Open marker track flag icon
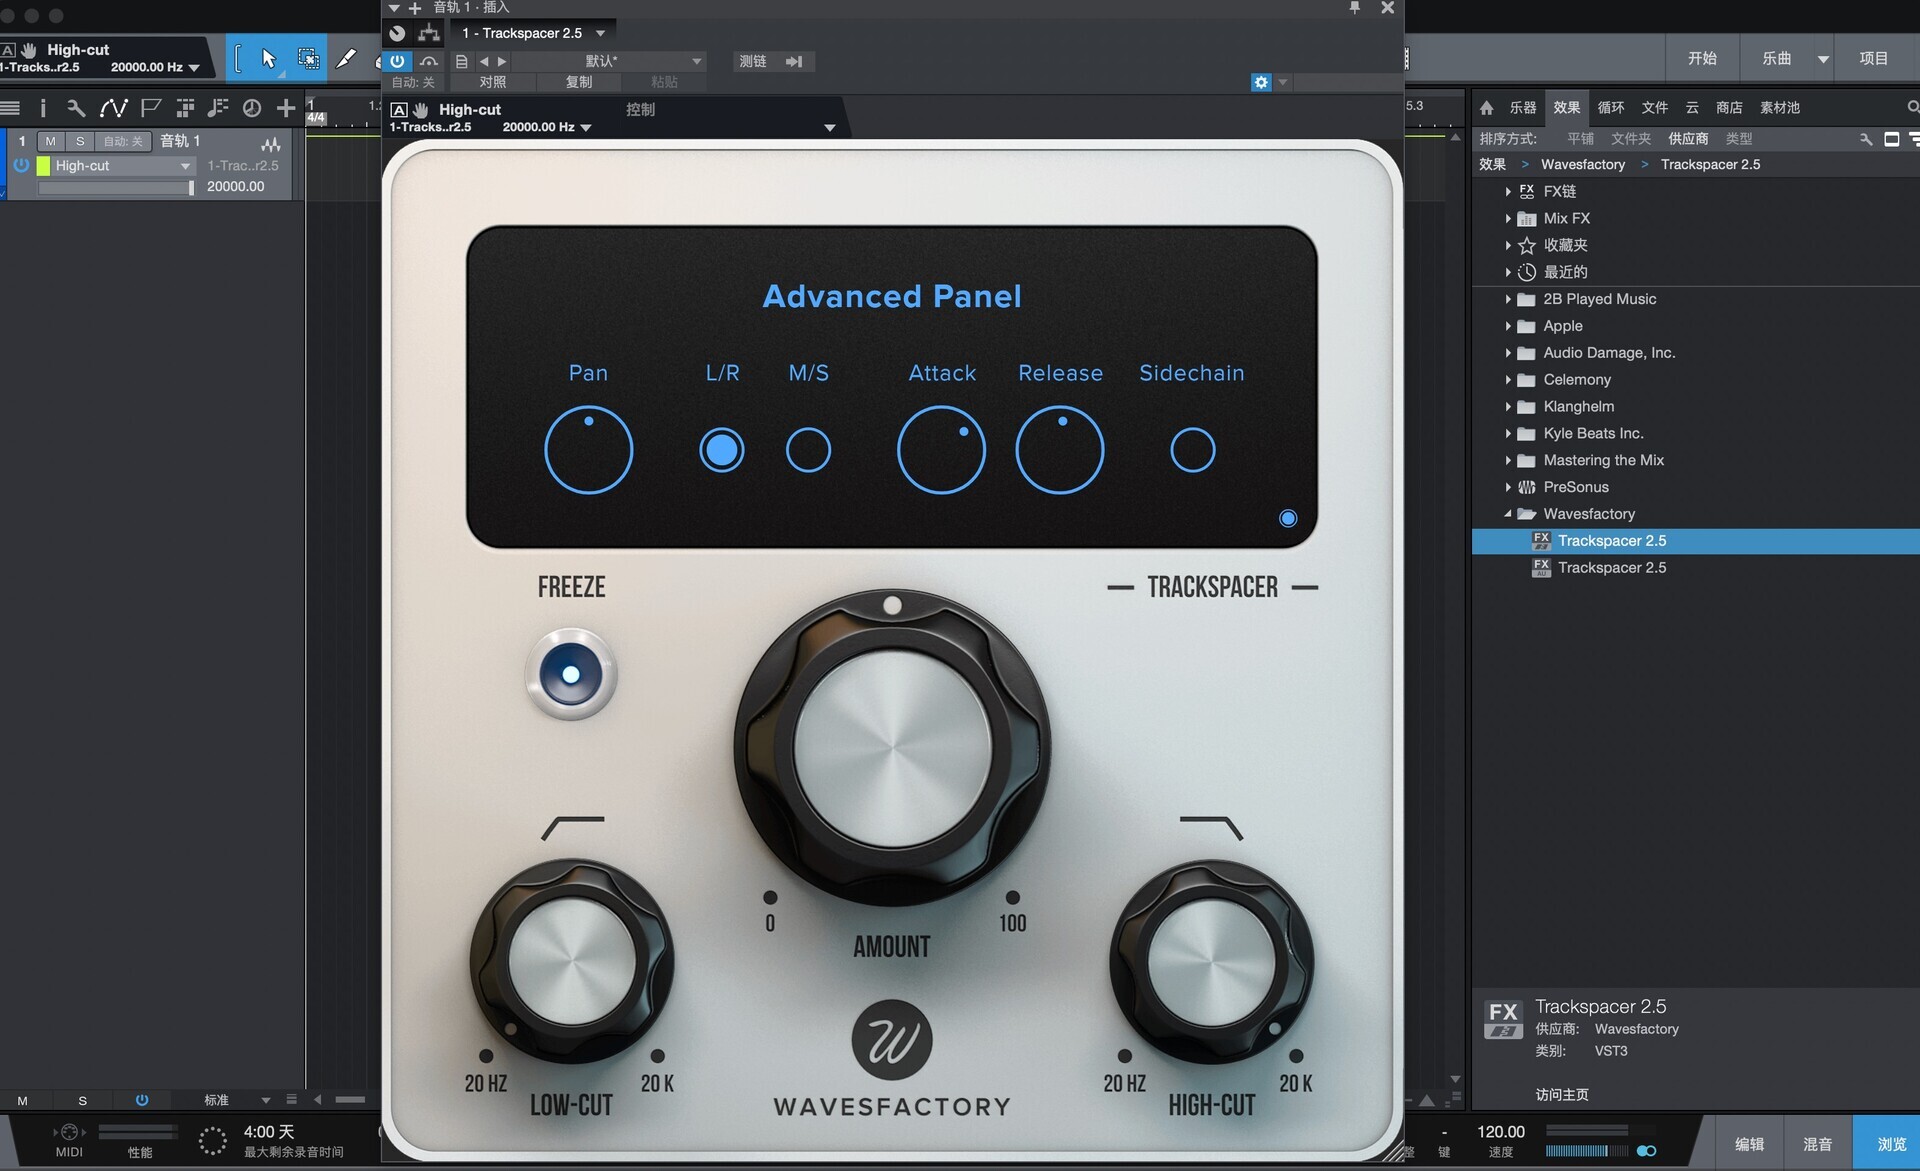The width and height of the screenshot is (1920, 1171). click(151, 108)
